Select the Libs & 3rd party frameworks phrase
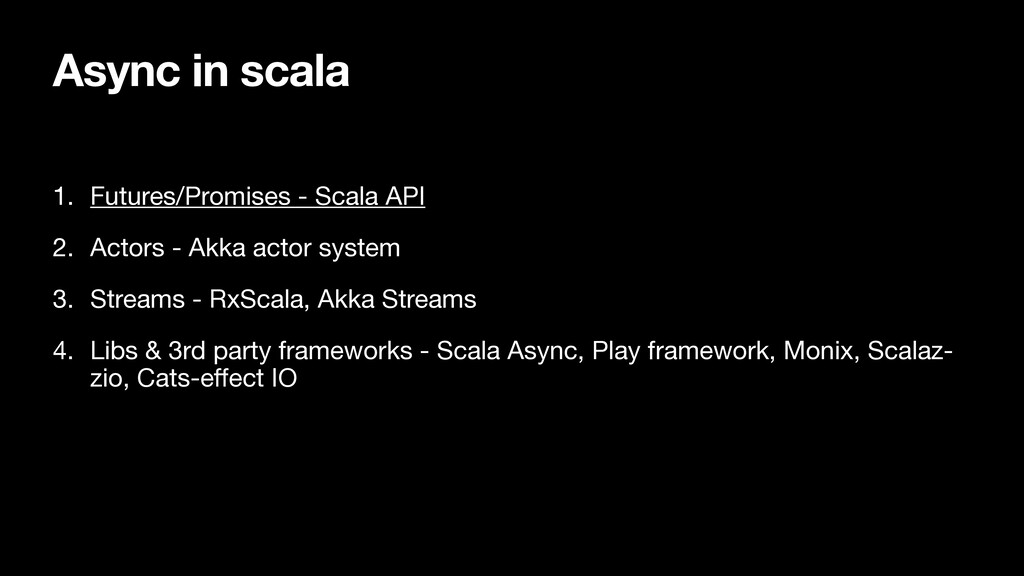1024x576 pixels. (251, 351)
